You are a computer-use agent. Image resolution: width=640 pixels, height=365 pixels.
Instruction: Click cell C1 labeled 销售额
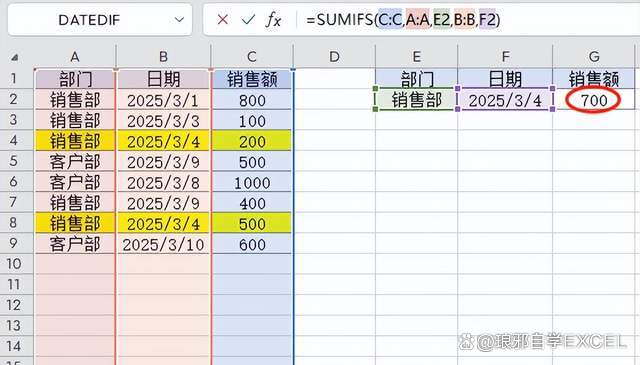[x=252, y=79]
